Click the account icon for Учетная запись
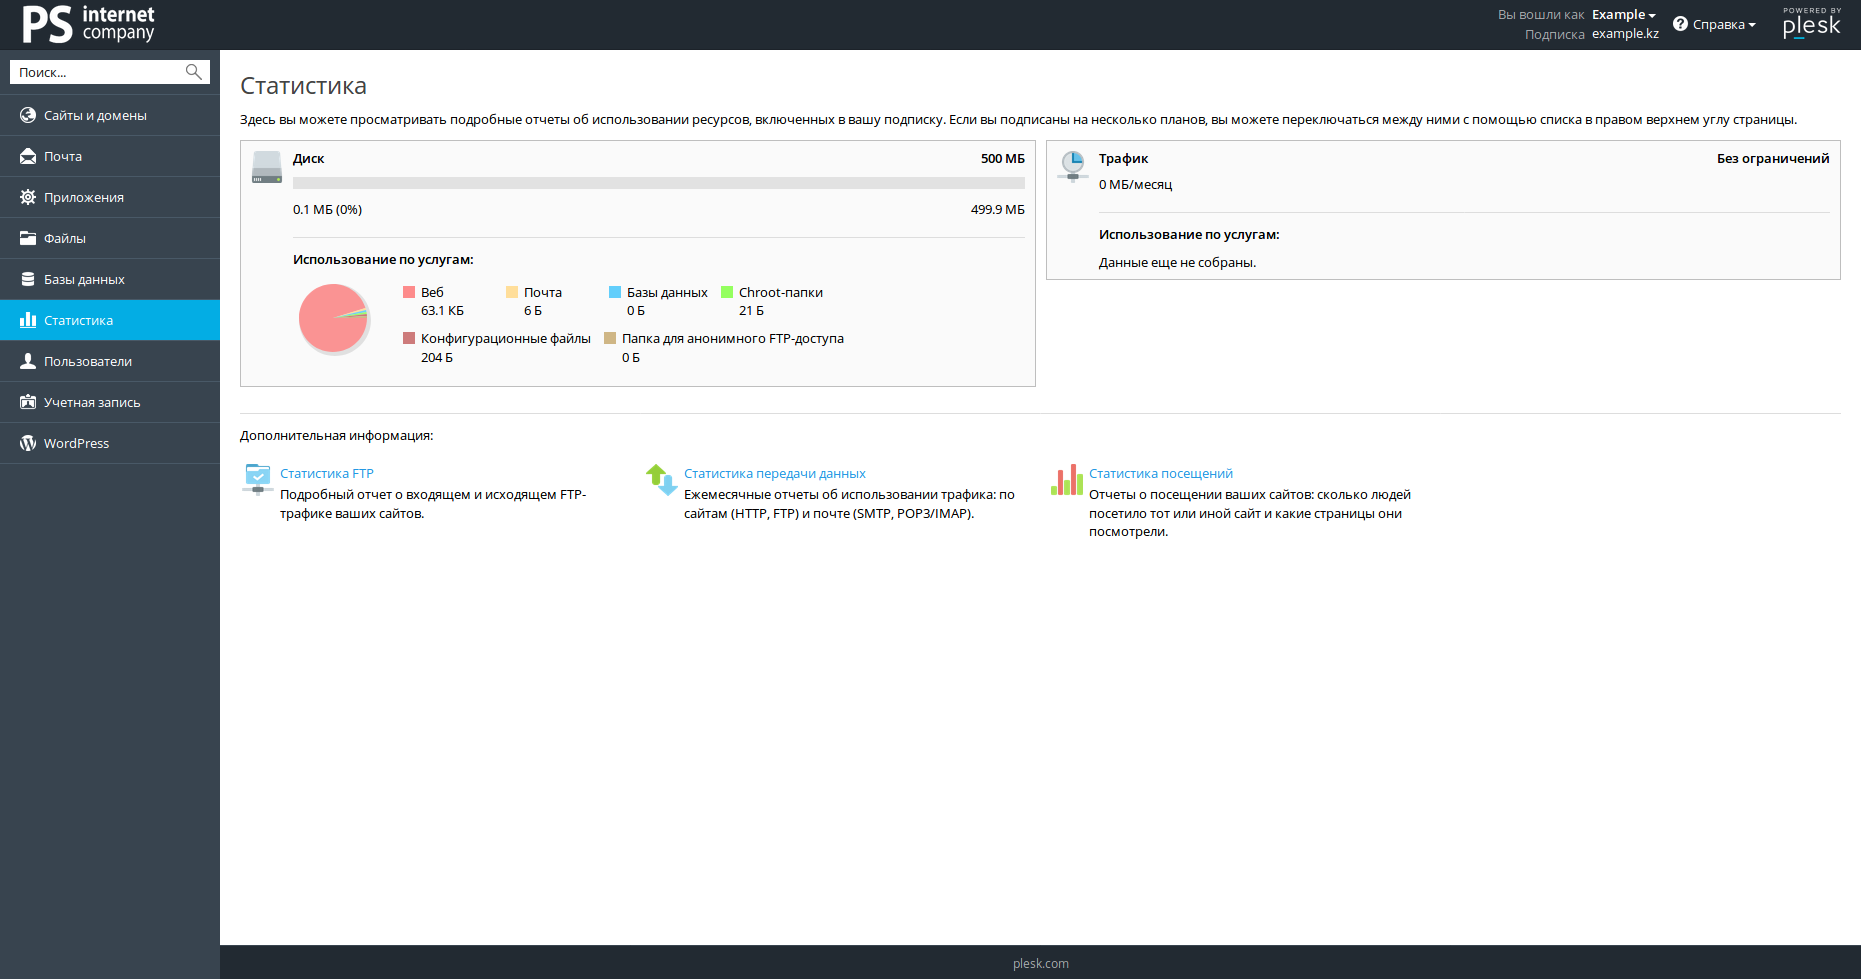 (28, 402)
